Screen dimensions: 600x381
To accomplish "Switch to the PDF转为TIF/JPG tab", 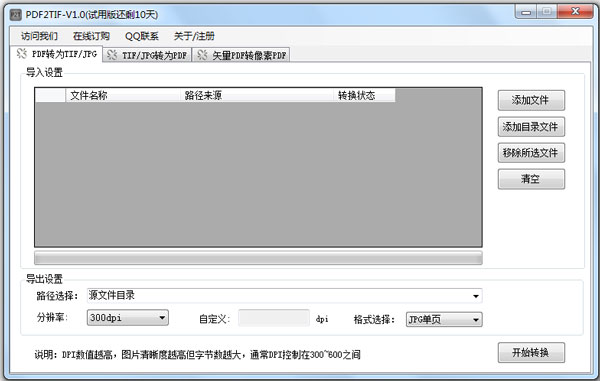I will tap(57, 54).
